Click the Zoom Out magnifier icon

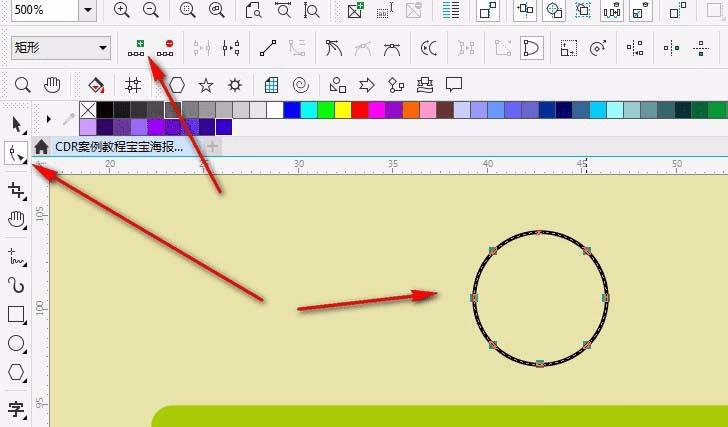pos(150,10)
